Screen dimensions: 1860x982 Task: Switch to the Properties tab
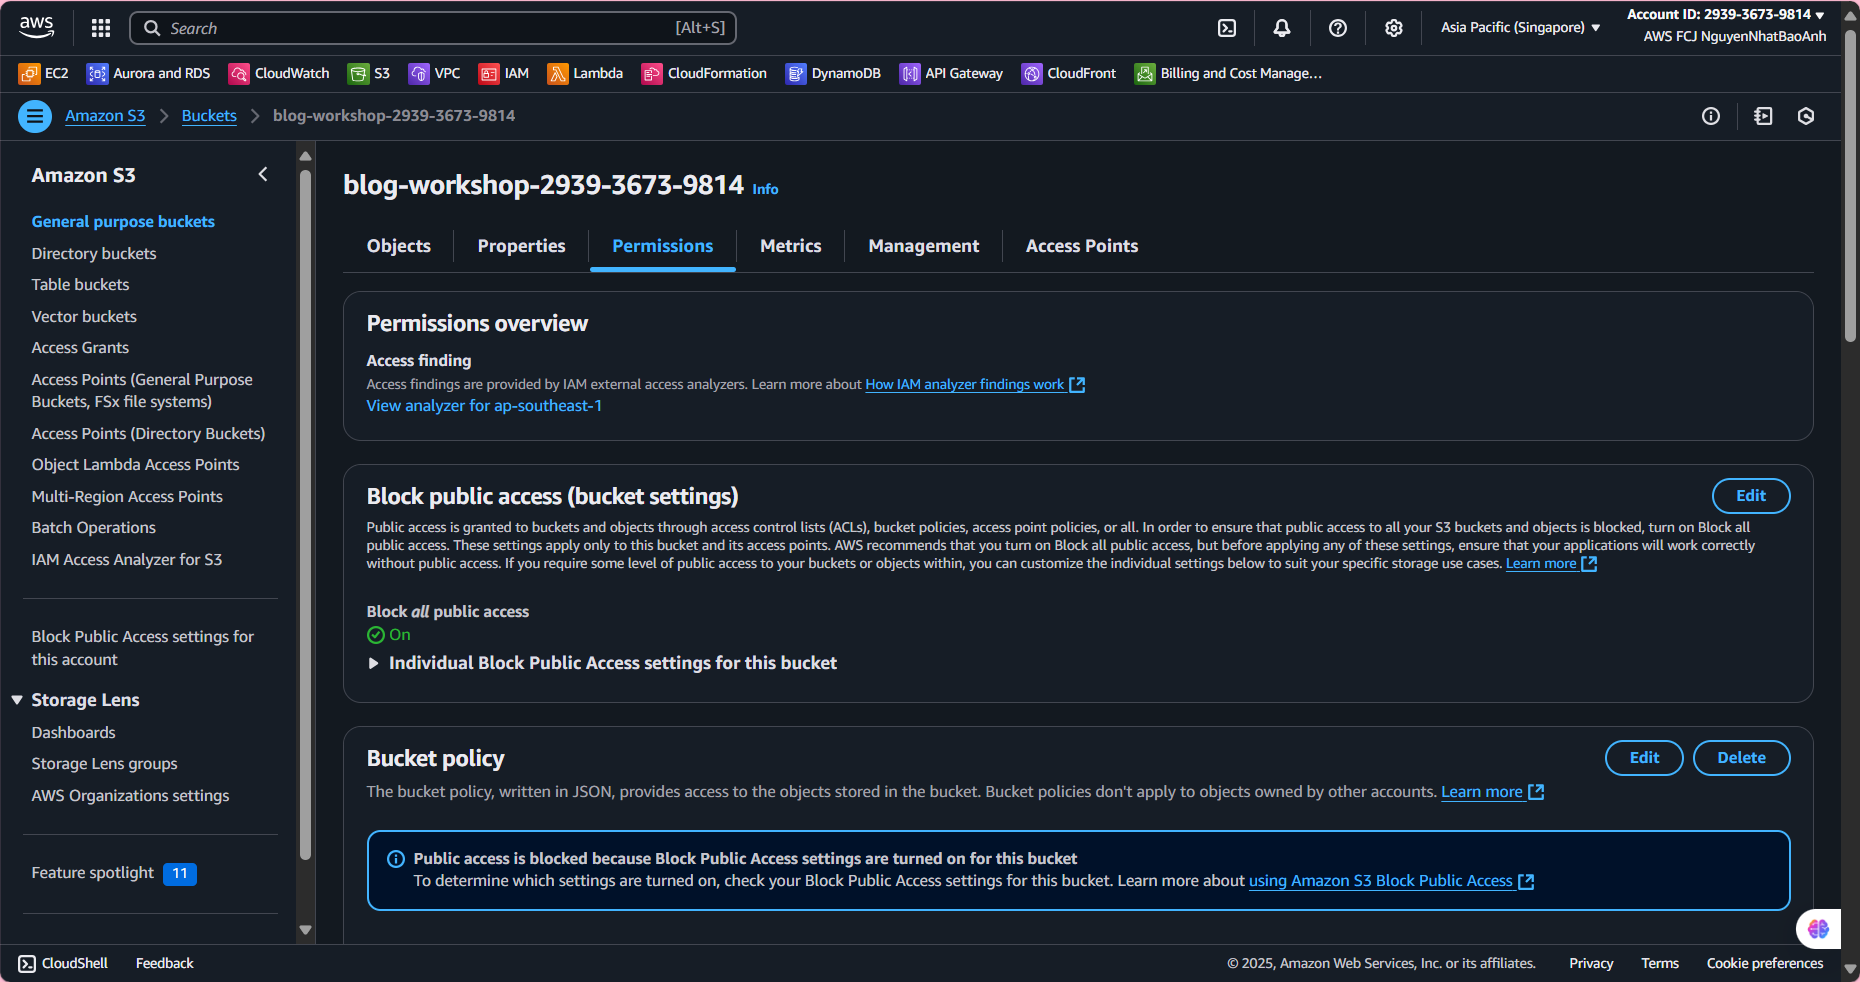pos(521,246)
